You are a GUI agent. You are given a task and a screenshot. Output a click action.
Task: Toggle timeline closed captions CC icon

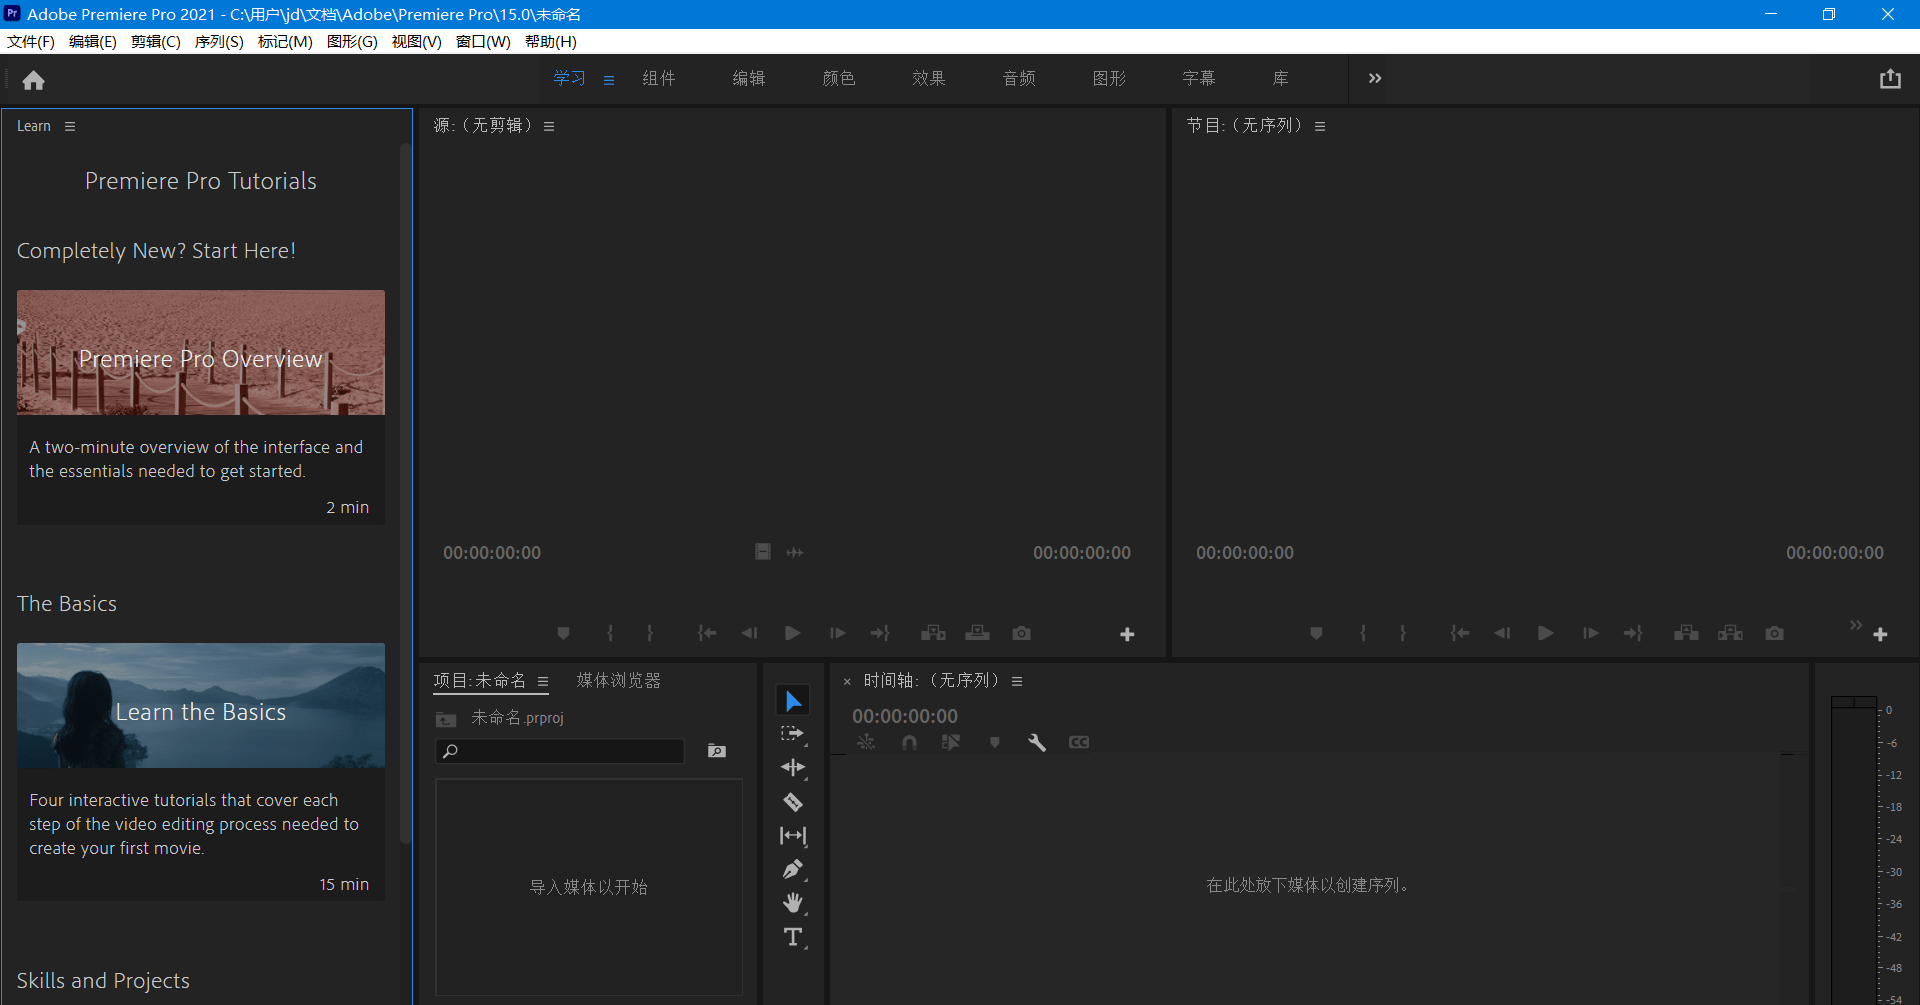pos(1079,742)
